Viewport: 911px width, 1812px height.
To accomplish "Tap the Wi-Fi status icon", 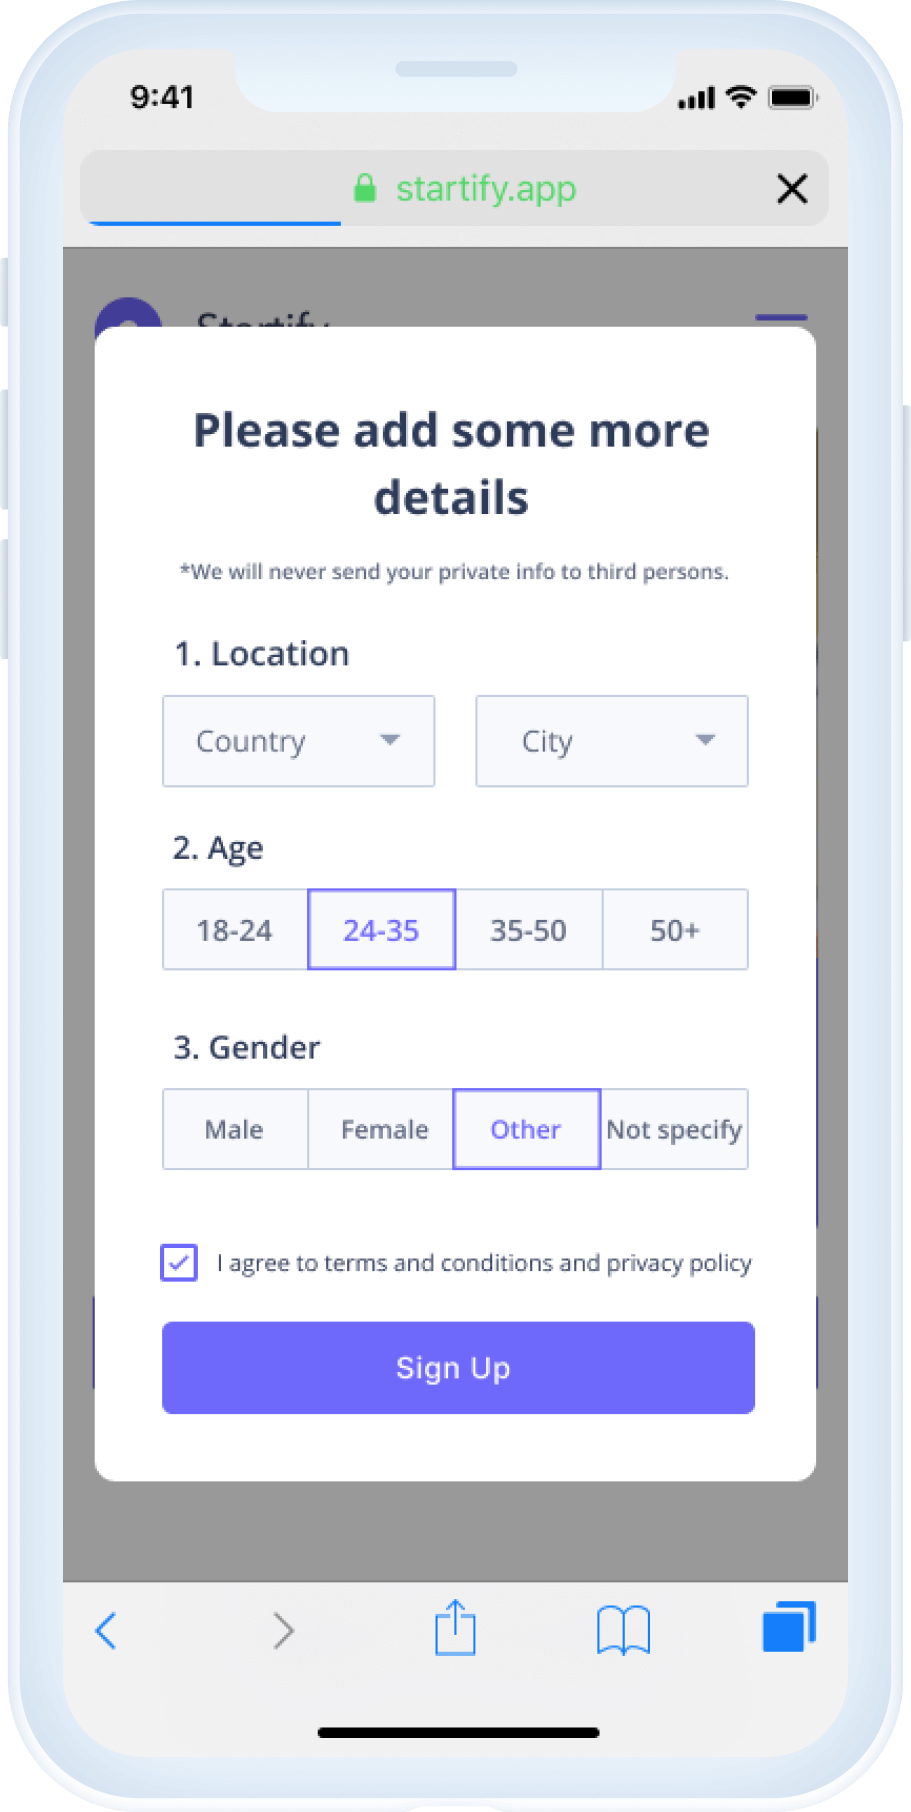I will click(x=741, y=97).
